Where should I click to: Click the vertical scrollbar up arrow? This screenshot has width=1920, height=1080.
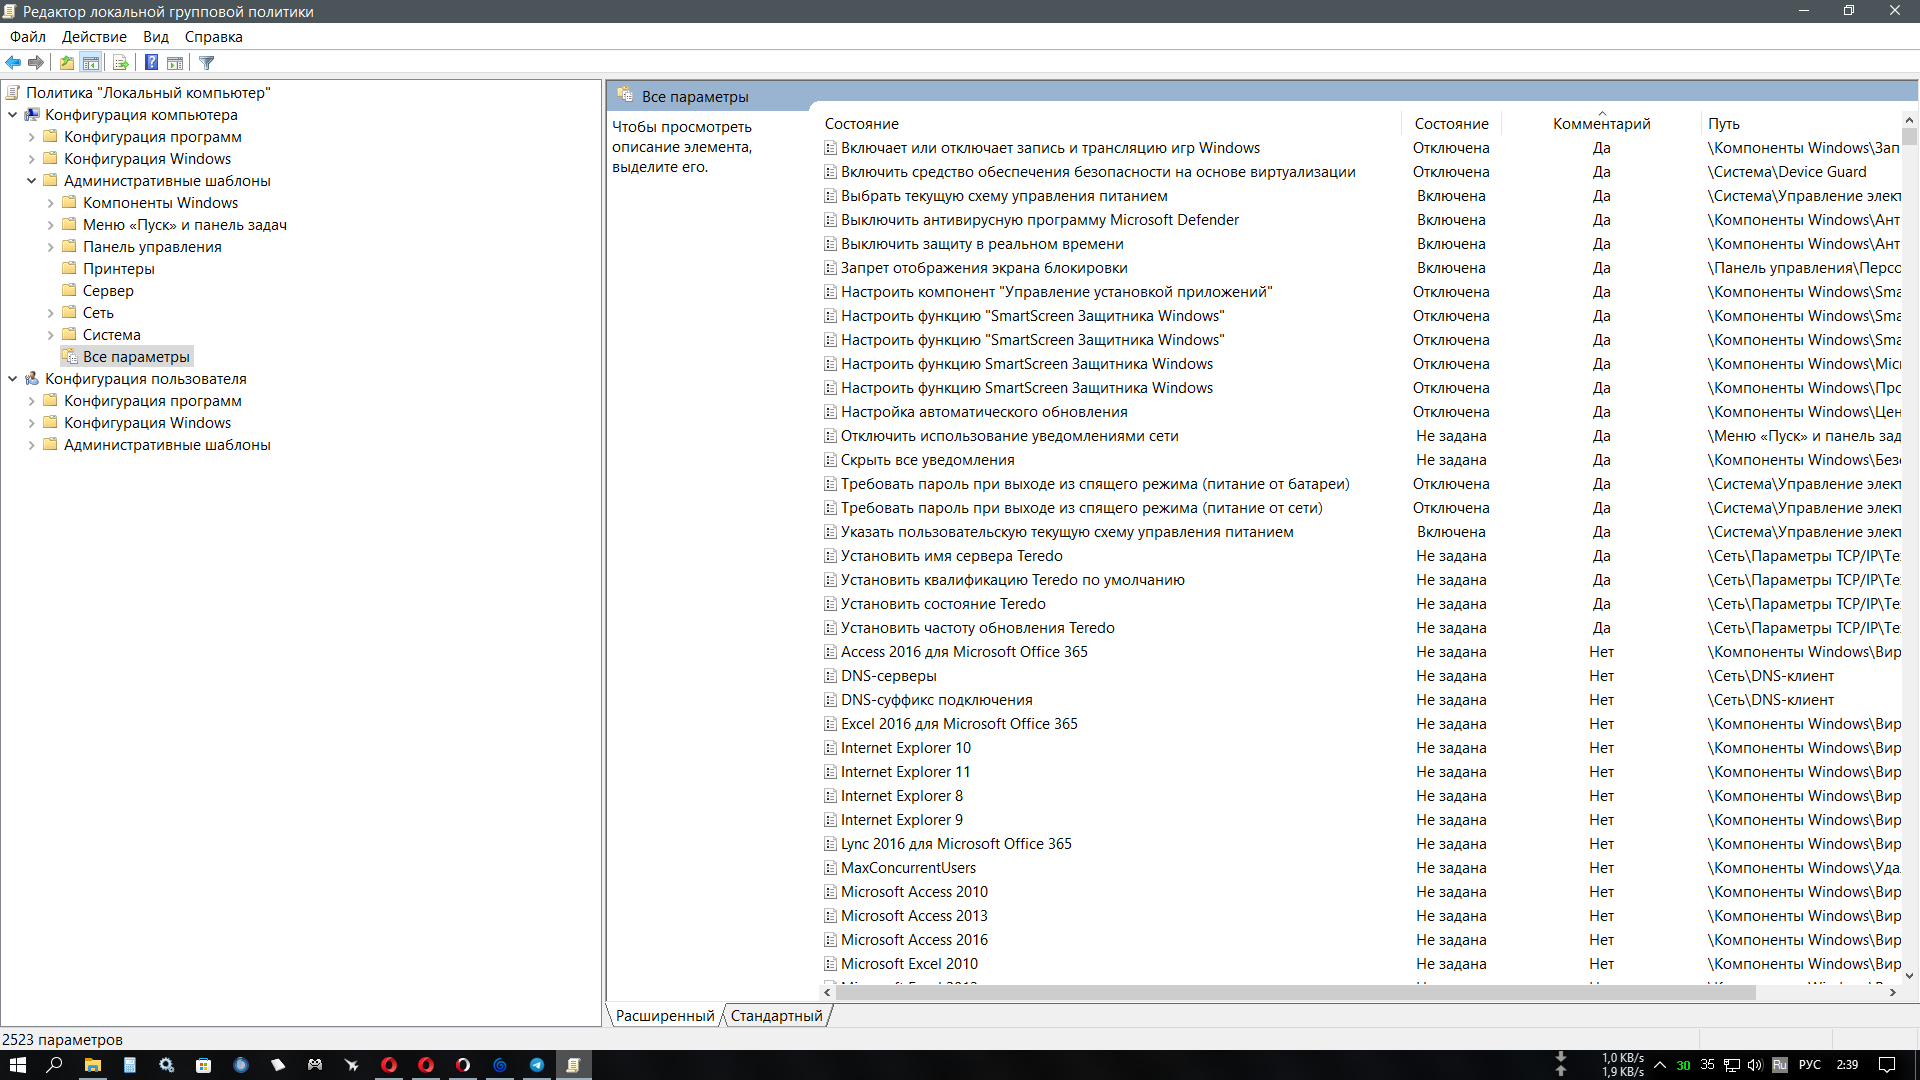tap(1909, 120)
